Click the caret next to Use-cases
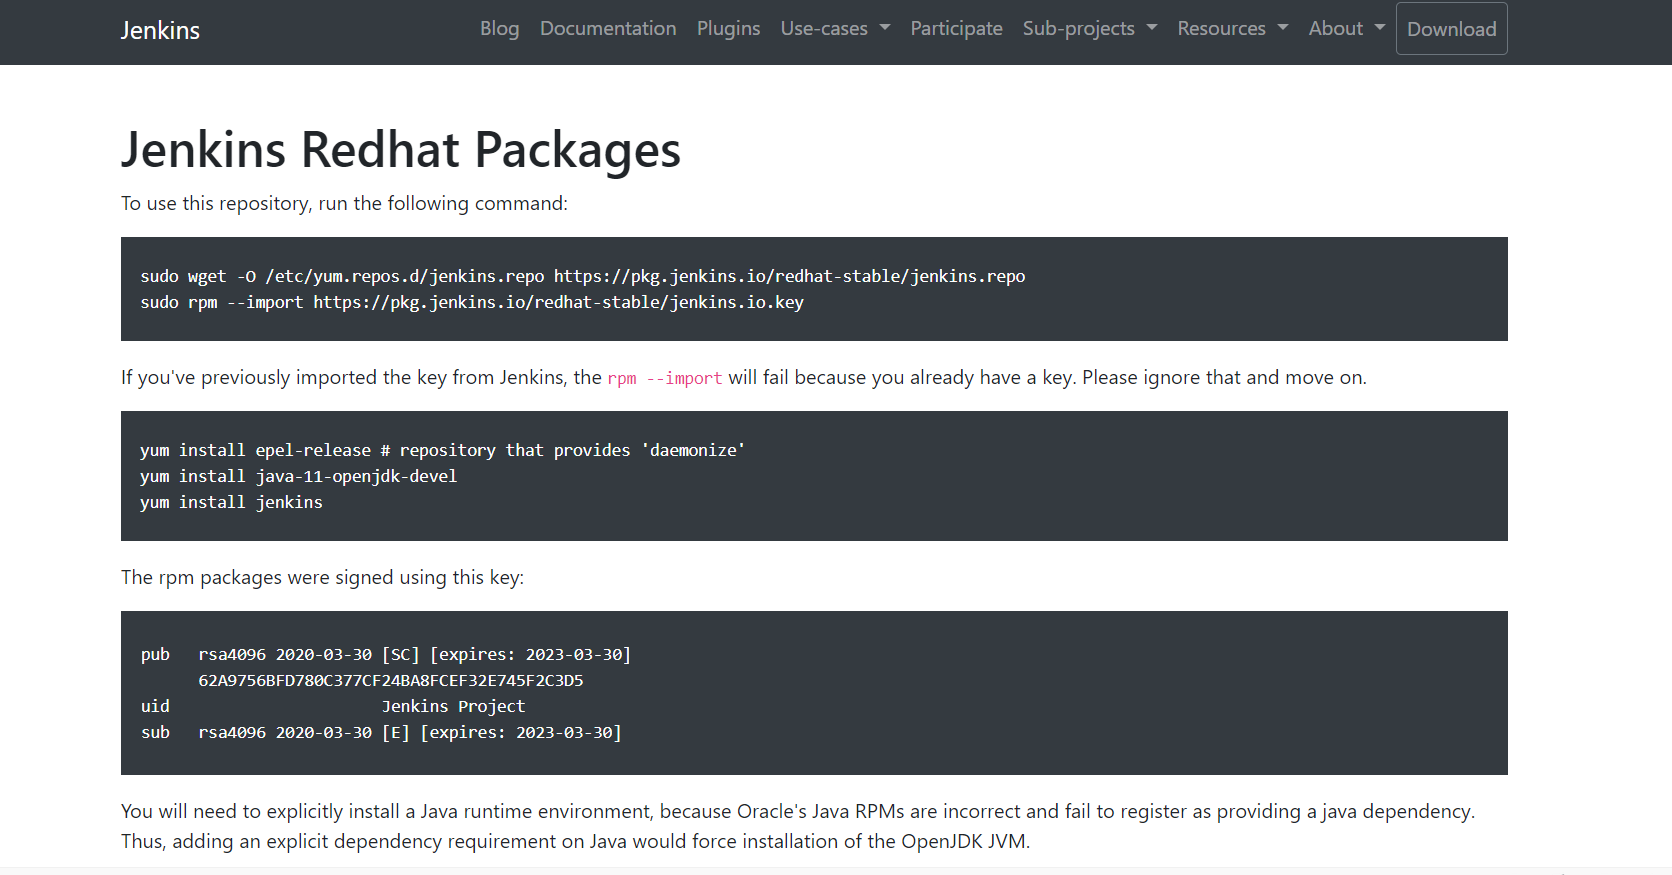This screenshot has height=875, width=1672. [885, 28]
